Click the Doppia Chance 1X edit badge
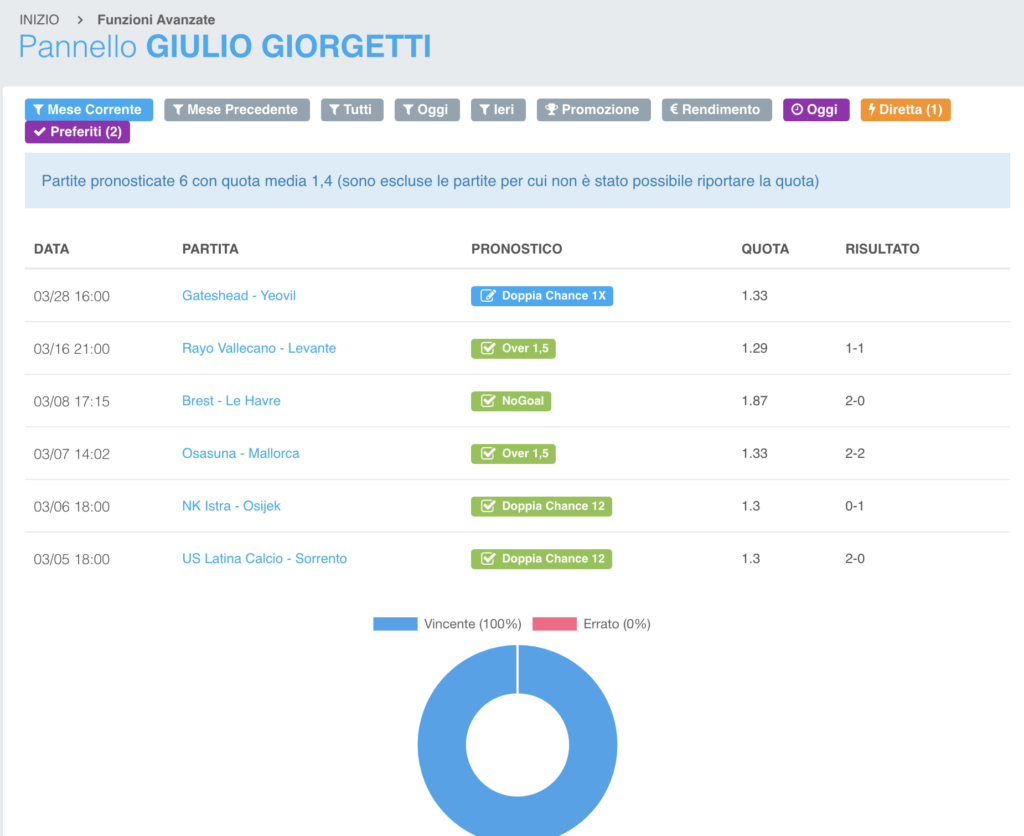 click(542, 296)
